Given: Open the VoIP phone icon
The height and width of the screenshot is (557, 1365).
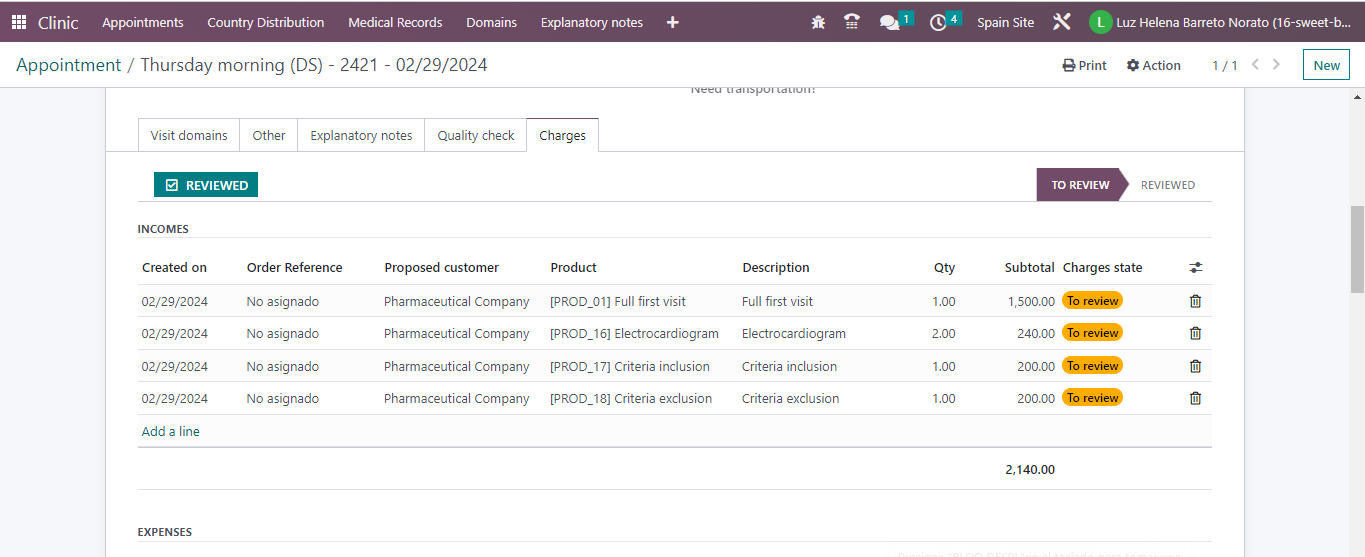Looking at the screenshot, I should pos(852,22).
